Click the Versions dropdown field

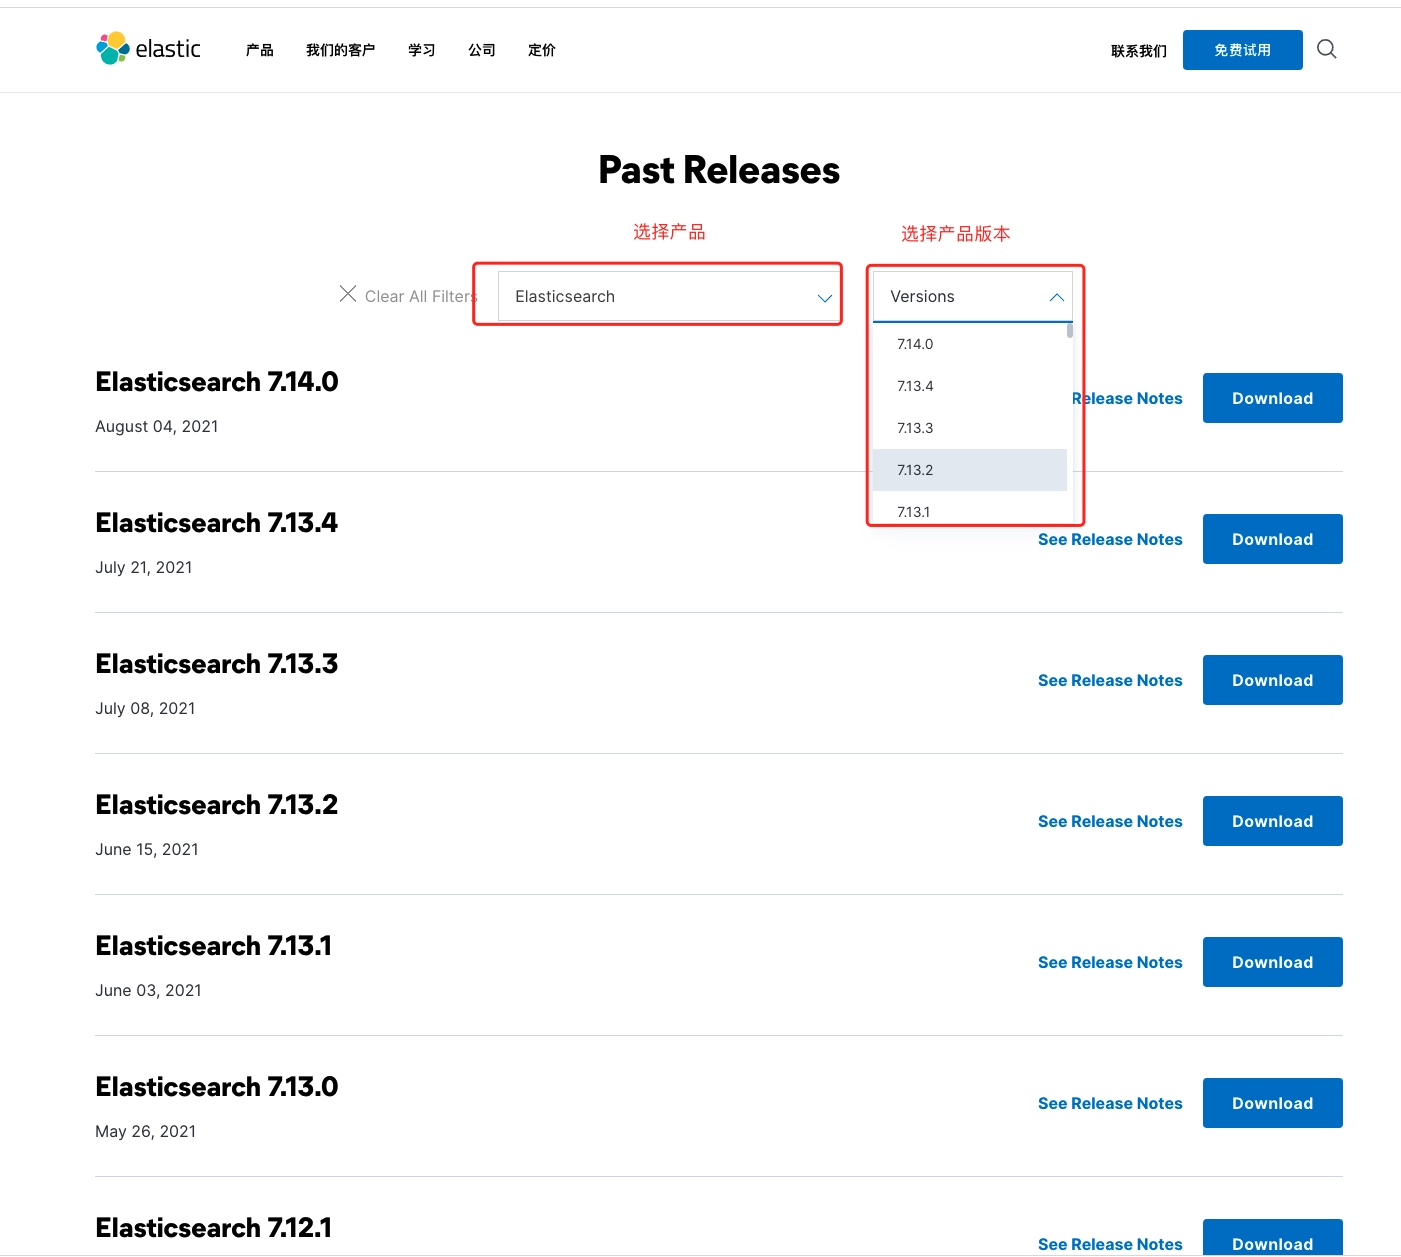click(x=972, y=296)
